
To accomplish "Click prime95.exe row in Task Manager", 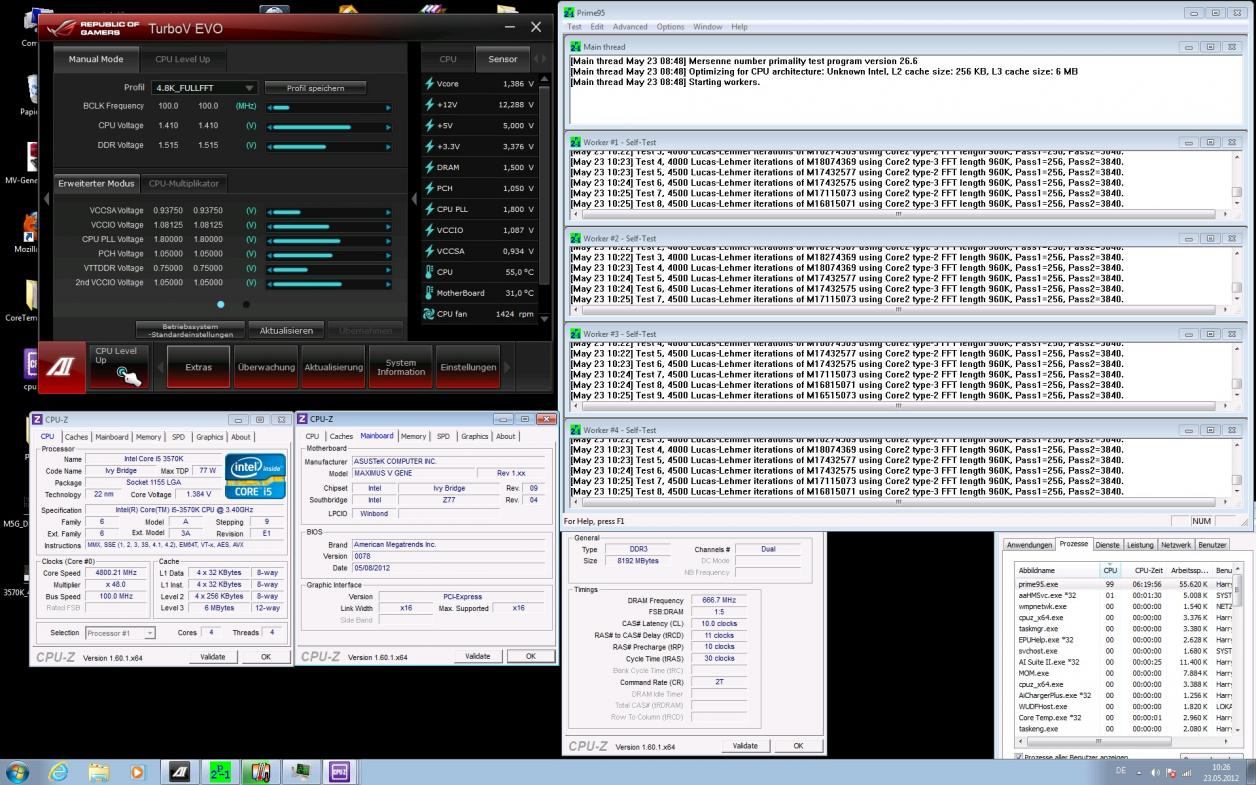I will point(1123,584).
